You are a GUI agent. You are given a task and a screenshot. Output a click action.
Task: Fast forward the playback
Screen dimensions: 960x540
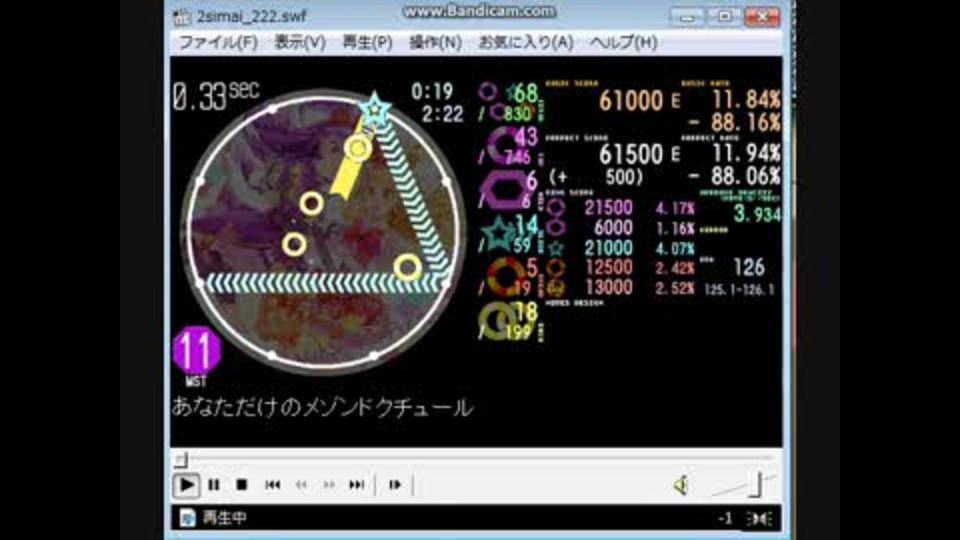point(329,485)
